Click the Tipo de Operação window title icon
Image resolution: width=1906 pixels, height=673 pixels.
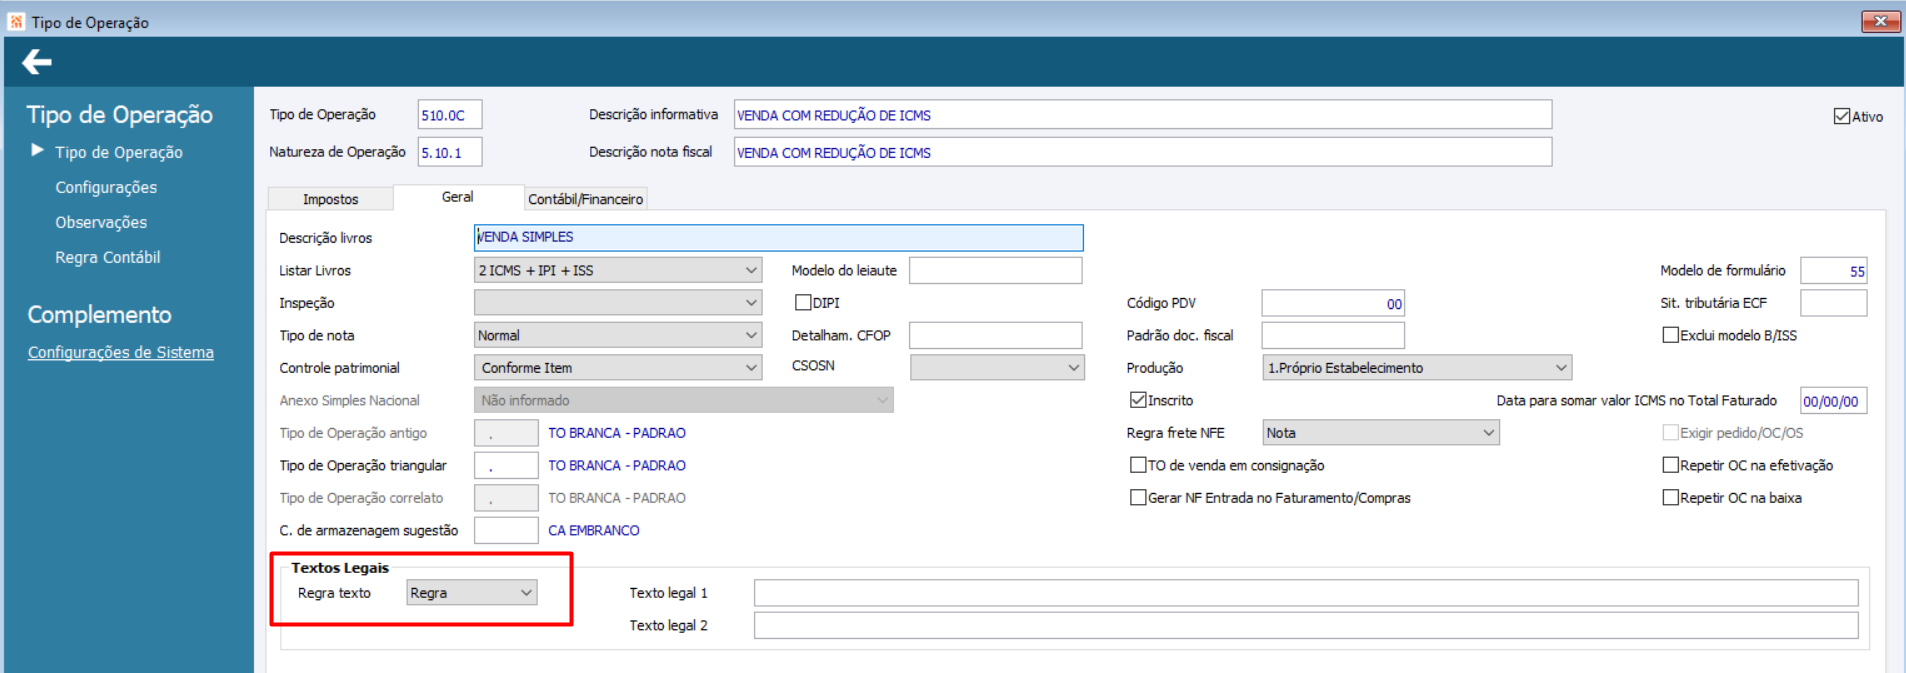pyautogui.click(x=16, y=21)
